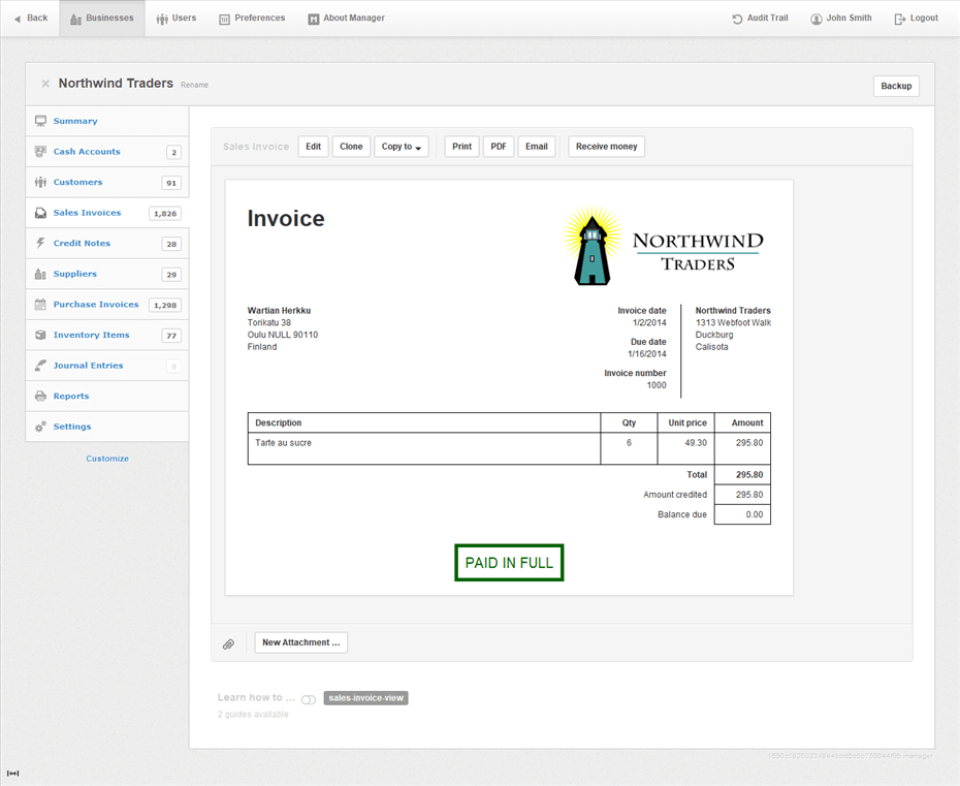960x786 pixels.
Task: Click the "Rename" link beside Northwind Traders
Action: pyautogui.click(x=194, y=85)
